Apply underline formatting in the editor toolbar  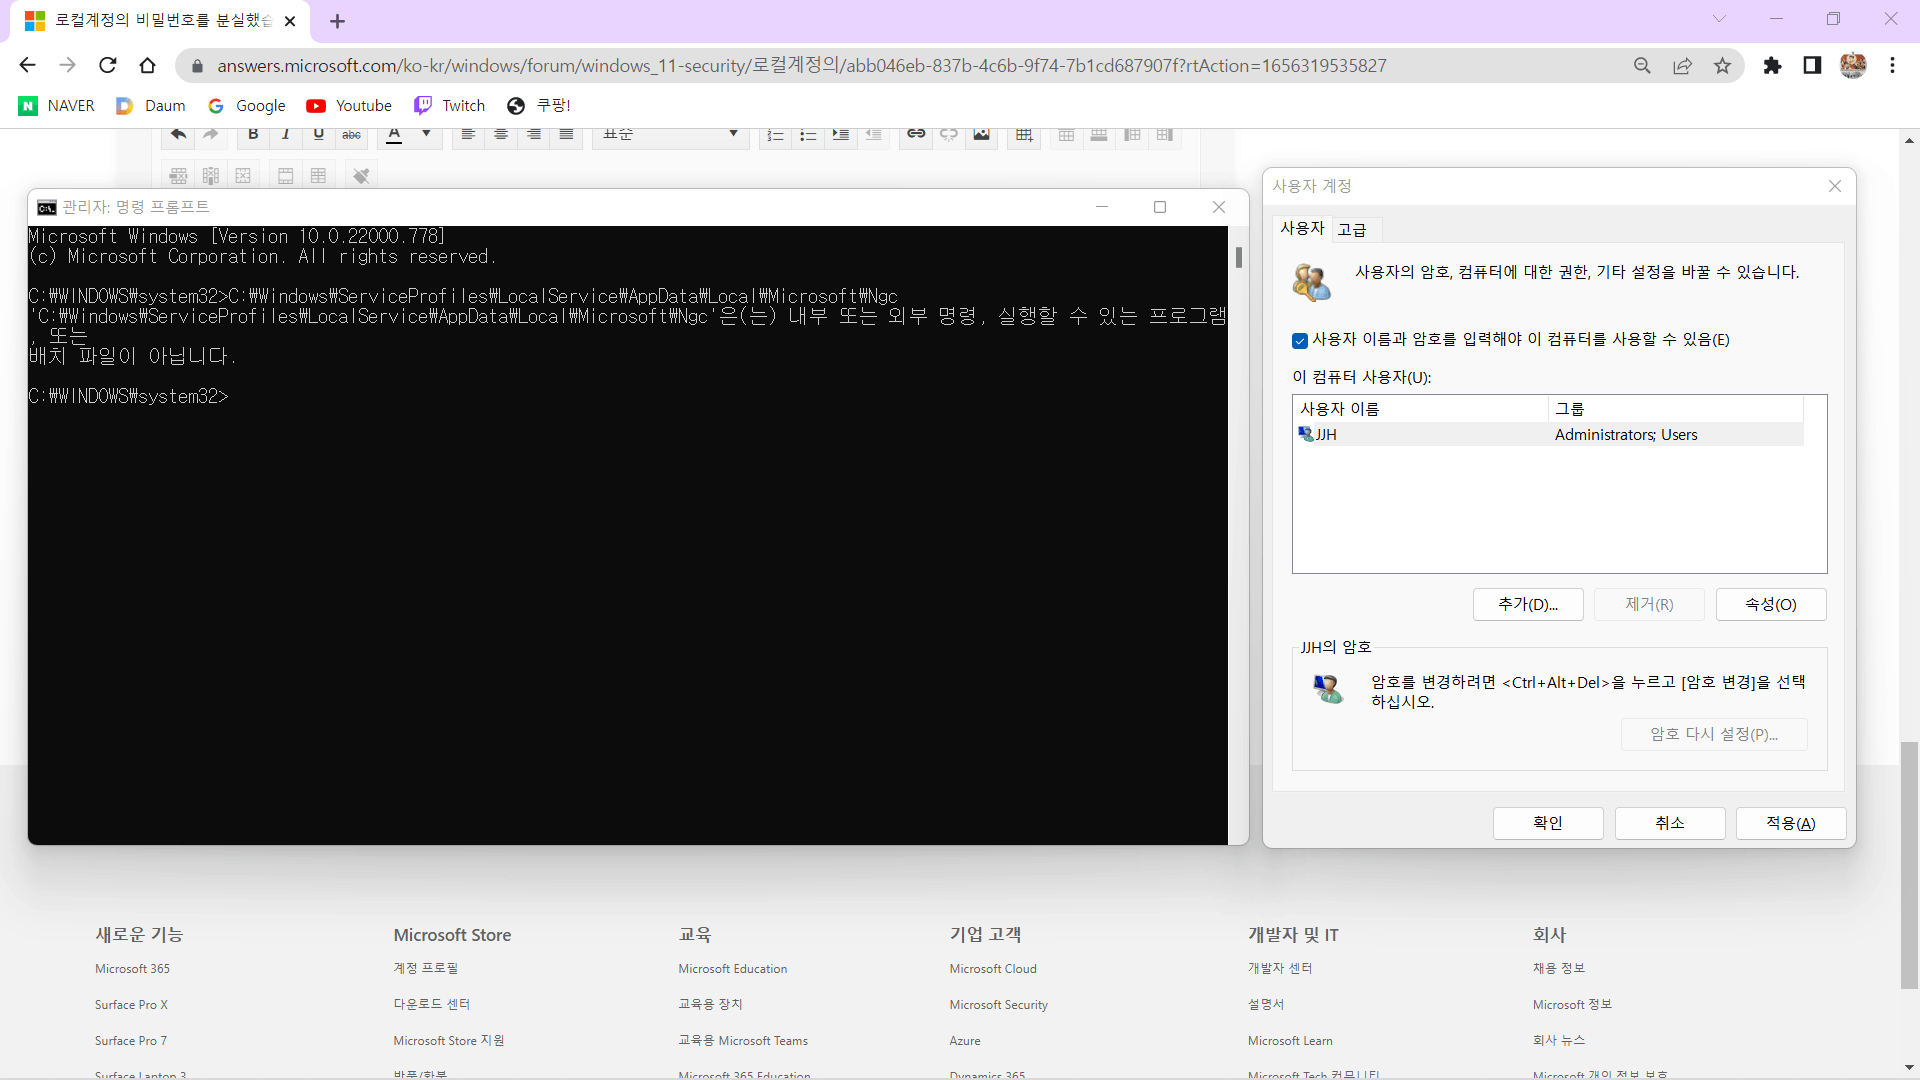point(319,135)
